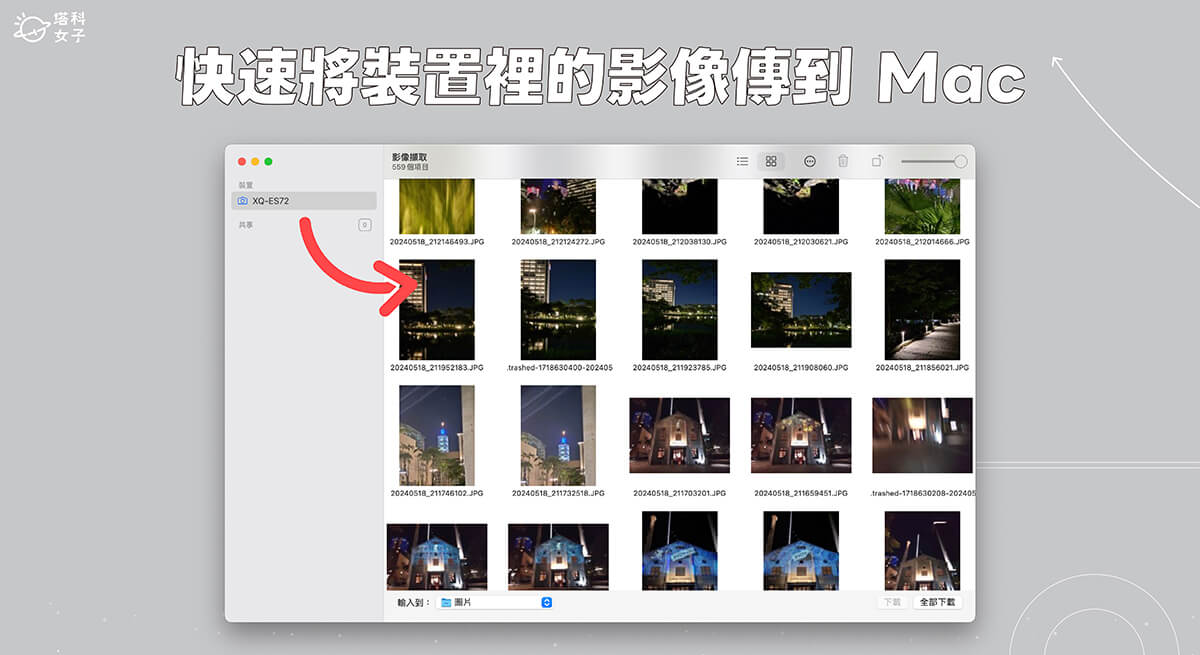
Task: Select the XQ-ES72 device in sidebar
Action: click(304, 201)
